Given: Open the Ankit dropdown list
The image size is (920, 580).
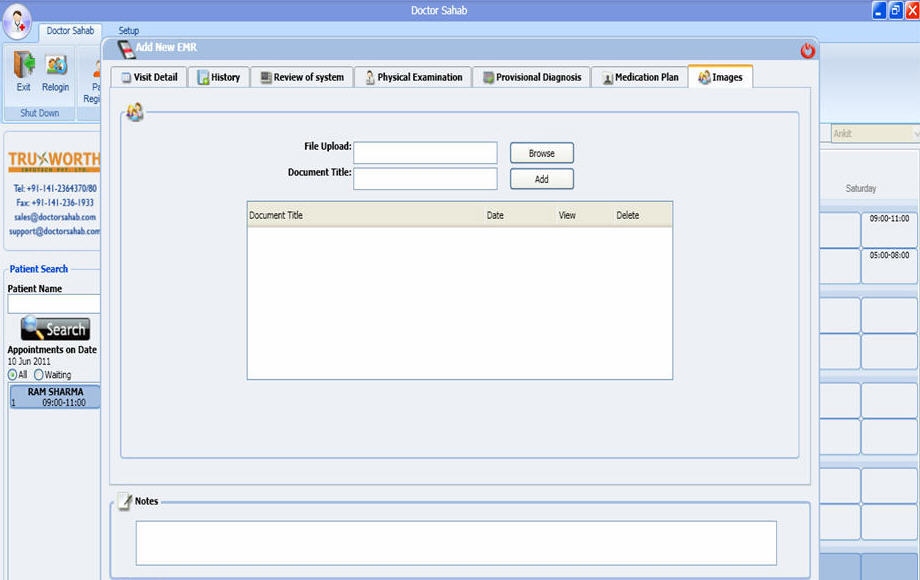Looking at the screenshot, I should click(x=915, y=133).
